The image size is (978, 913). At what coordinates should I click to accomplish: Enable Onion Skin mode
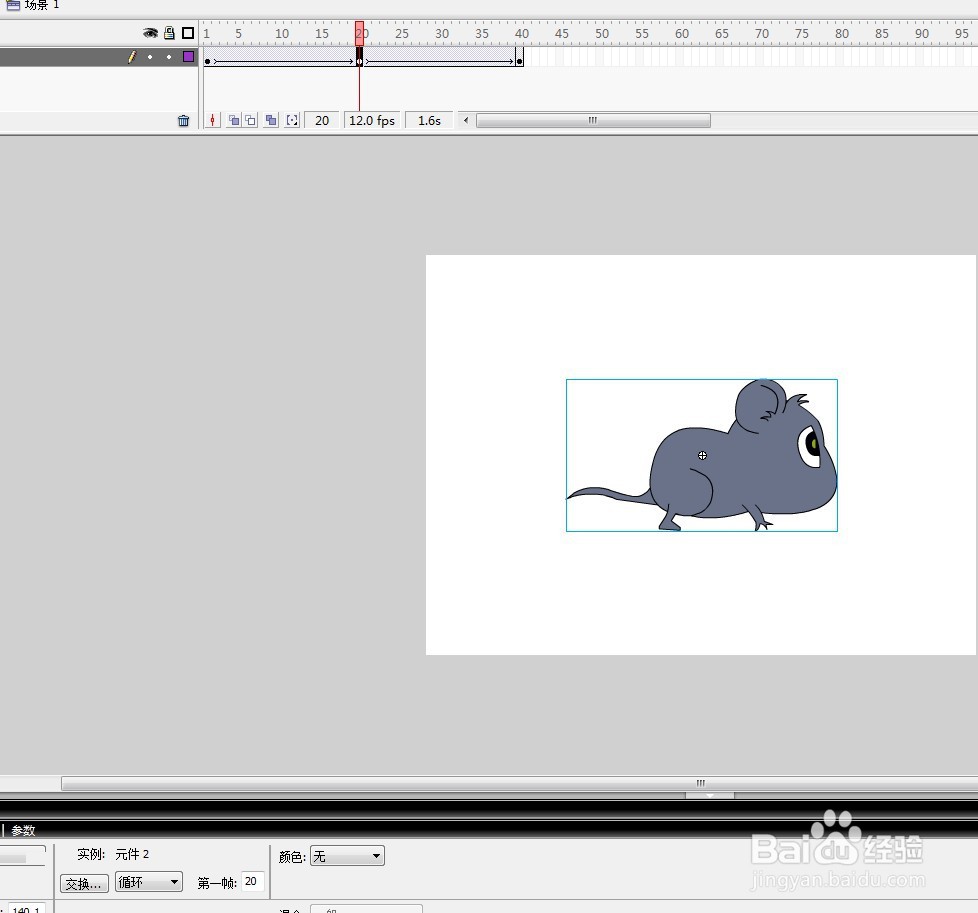coord(234,120)
